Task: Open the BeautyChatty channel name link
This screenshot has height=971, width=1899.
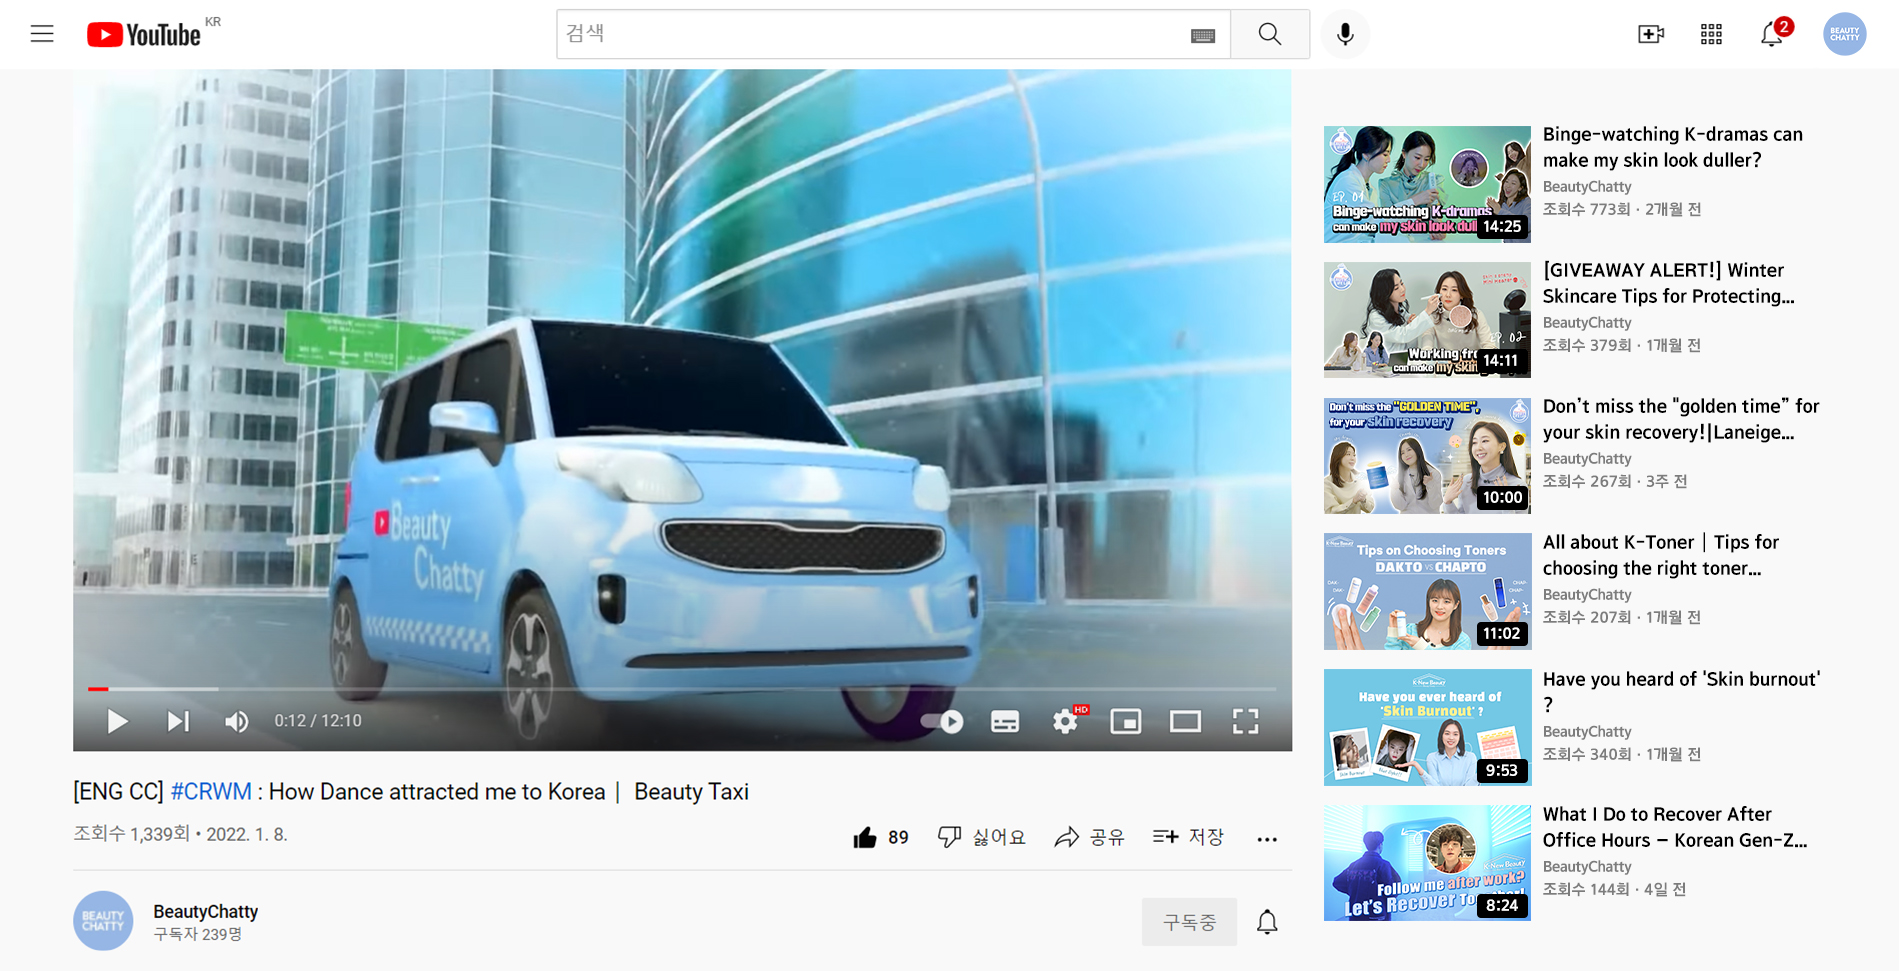Action: point(205,912)
